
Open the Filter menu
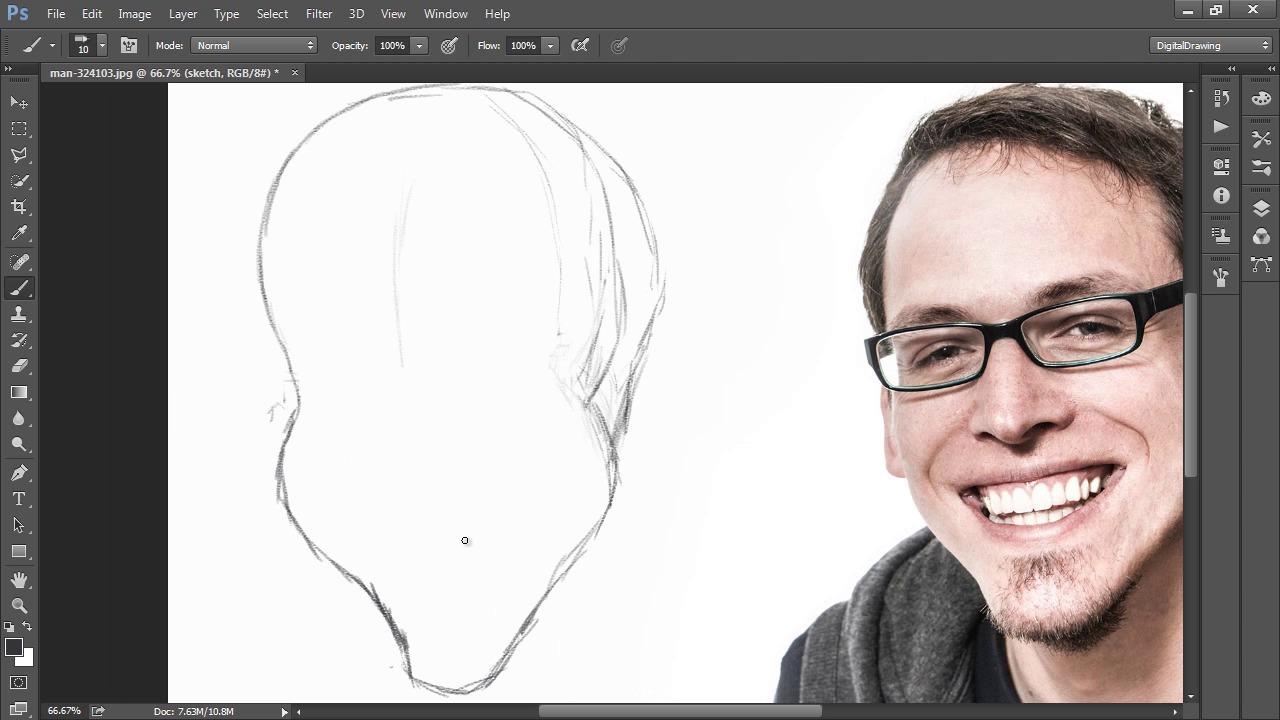tap(319, 14)
